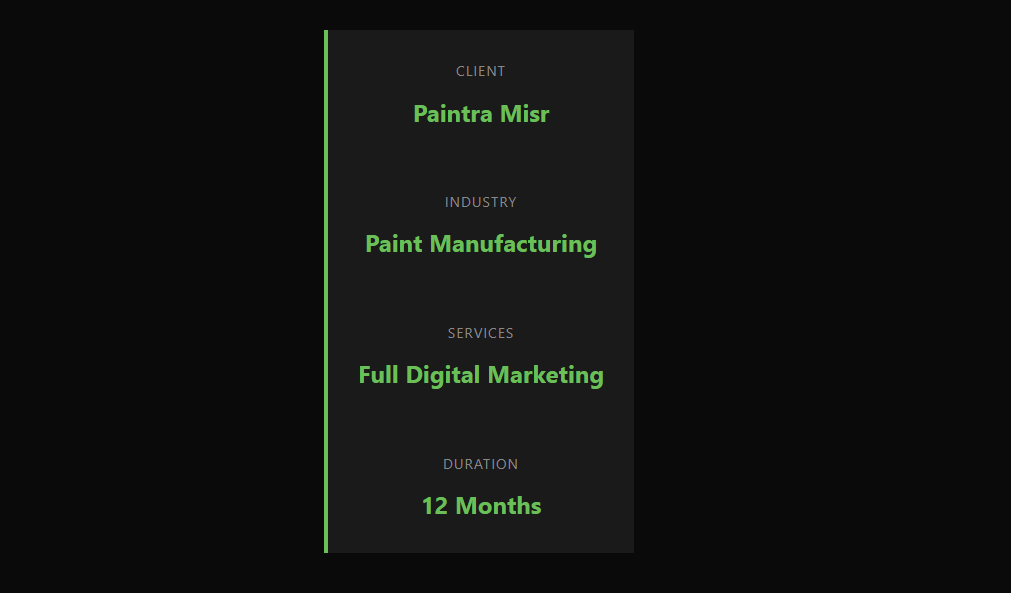This screenshot has height=593, width=1011.
Task: Click empty card space between Industry and Services
Action: (x=481, y=291)
